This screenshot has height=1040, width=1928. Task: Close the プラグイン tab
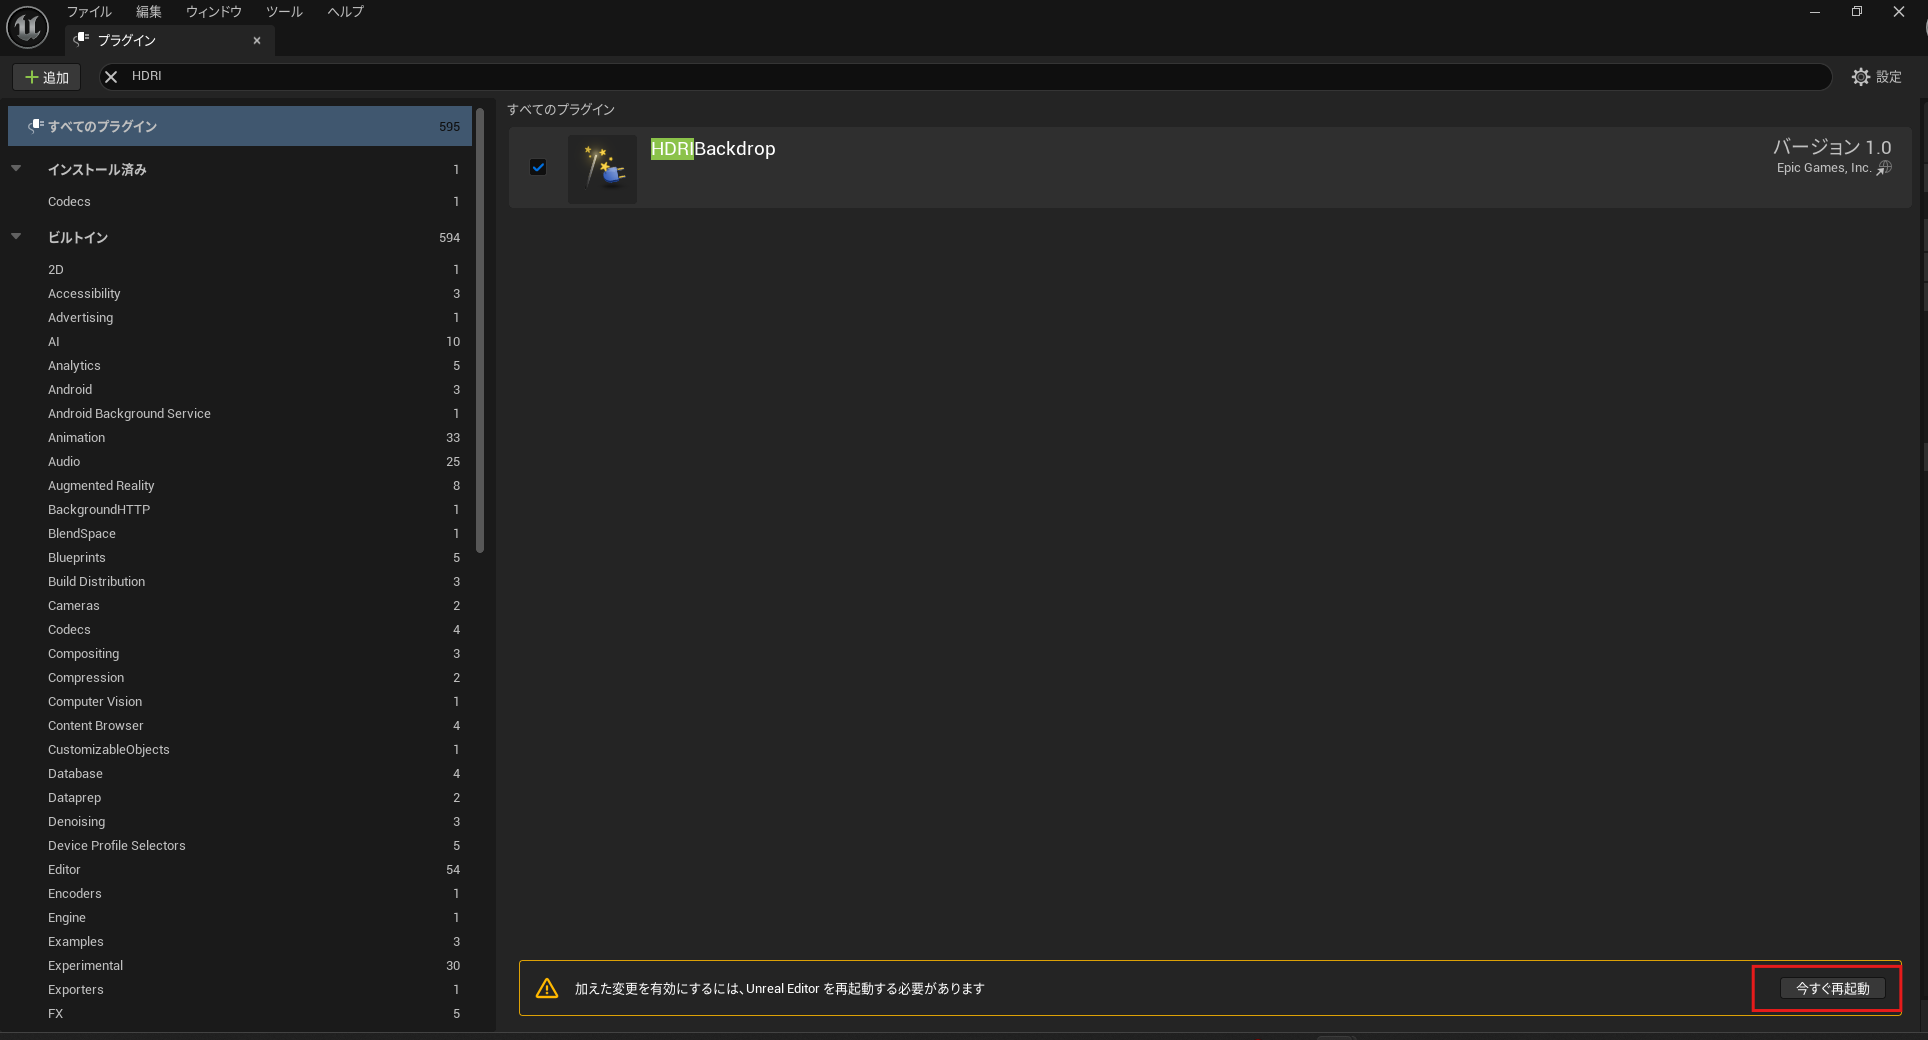tap(257, 41)
